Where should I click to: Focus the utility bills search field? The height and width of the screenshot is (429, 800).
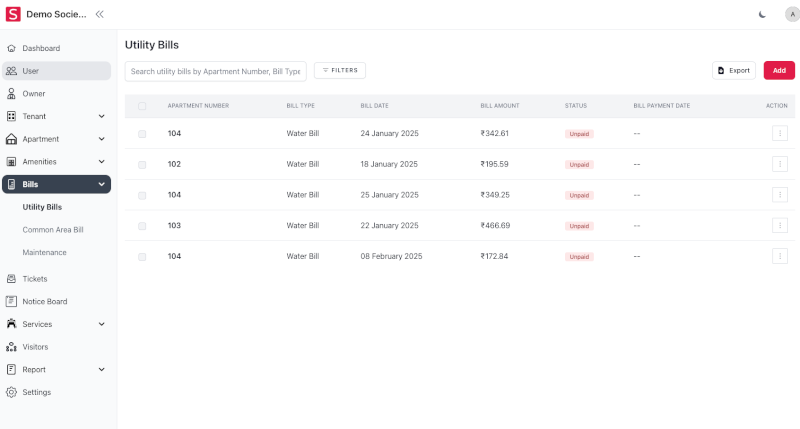pyautogui.click(x=215, y=71)
